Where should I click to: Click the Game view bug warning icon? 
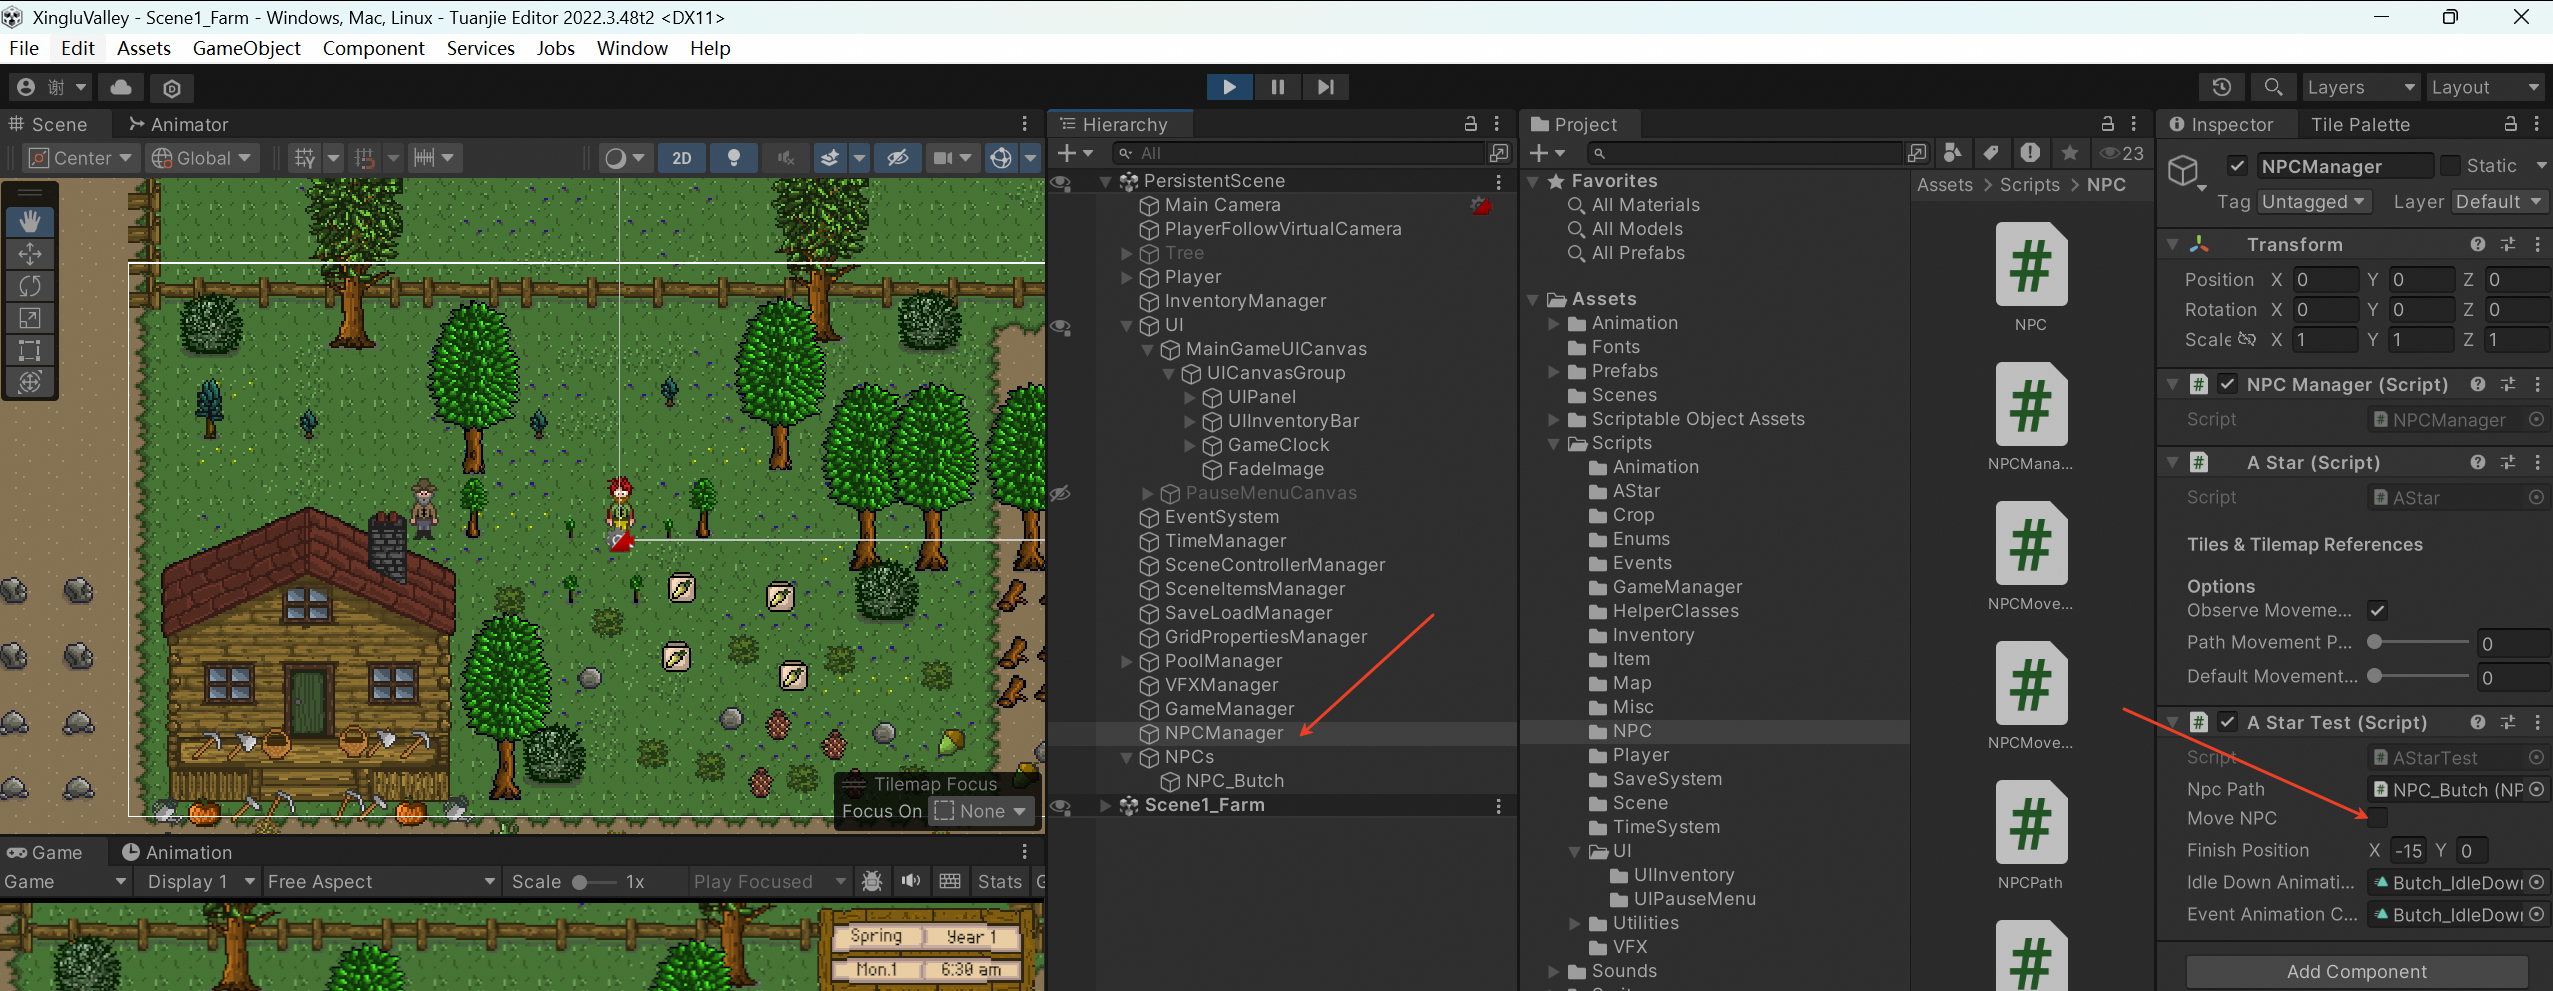click(x=872, y=881)
